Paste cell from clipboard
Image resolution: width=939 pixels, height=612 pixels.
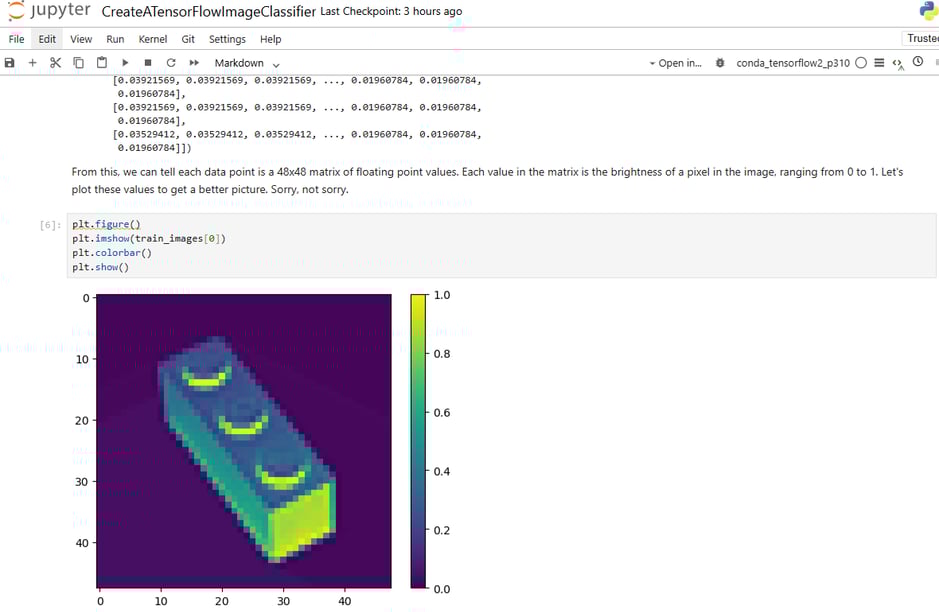coord(102,63)
